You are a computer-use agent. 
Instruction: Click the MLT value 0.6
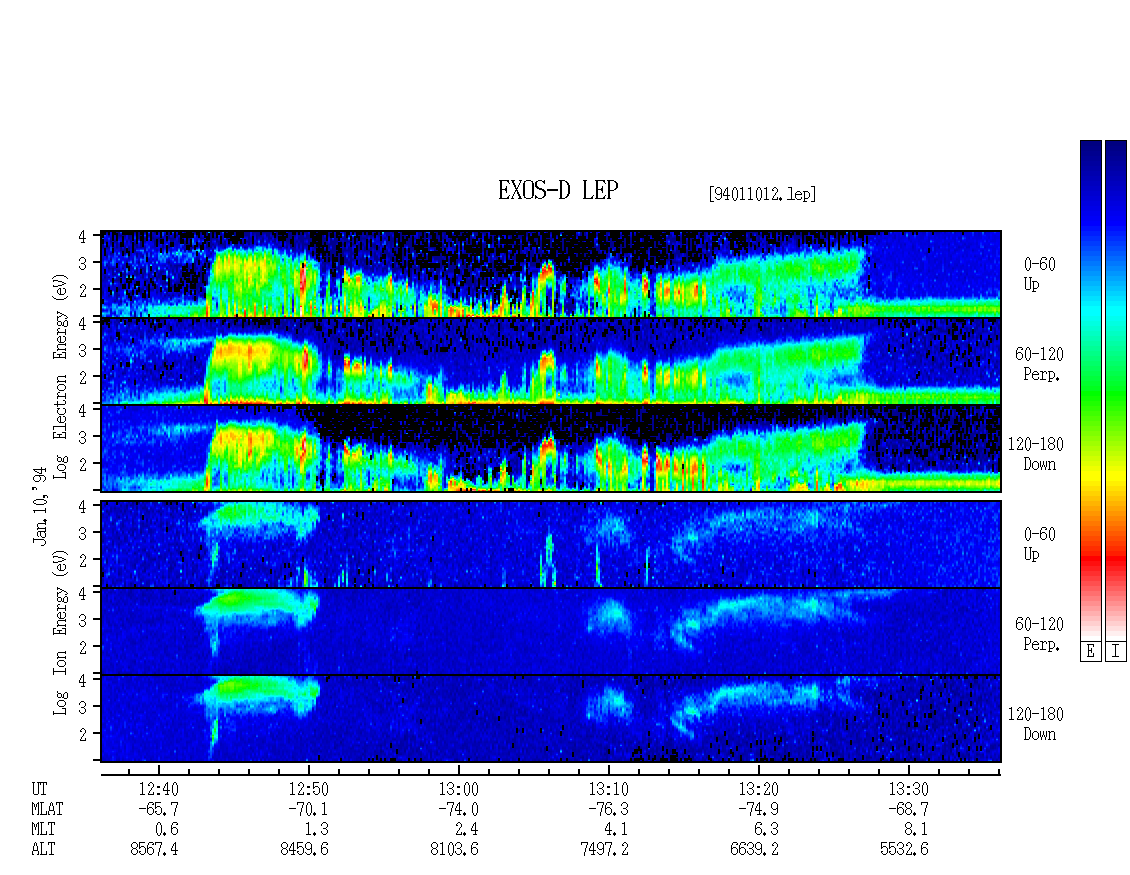coord(166,830)
